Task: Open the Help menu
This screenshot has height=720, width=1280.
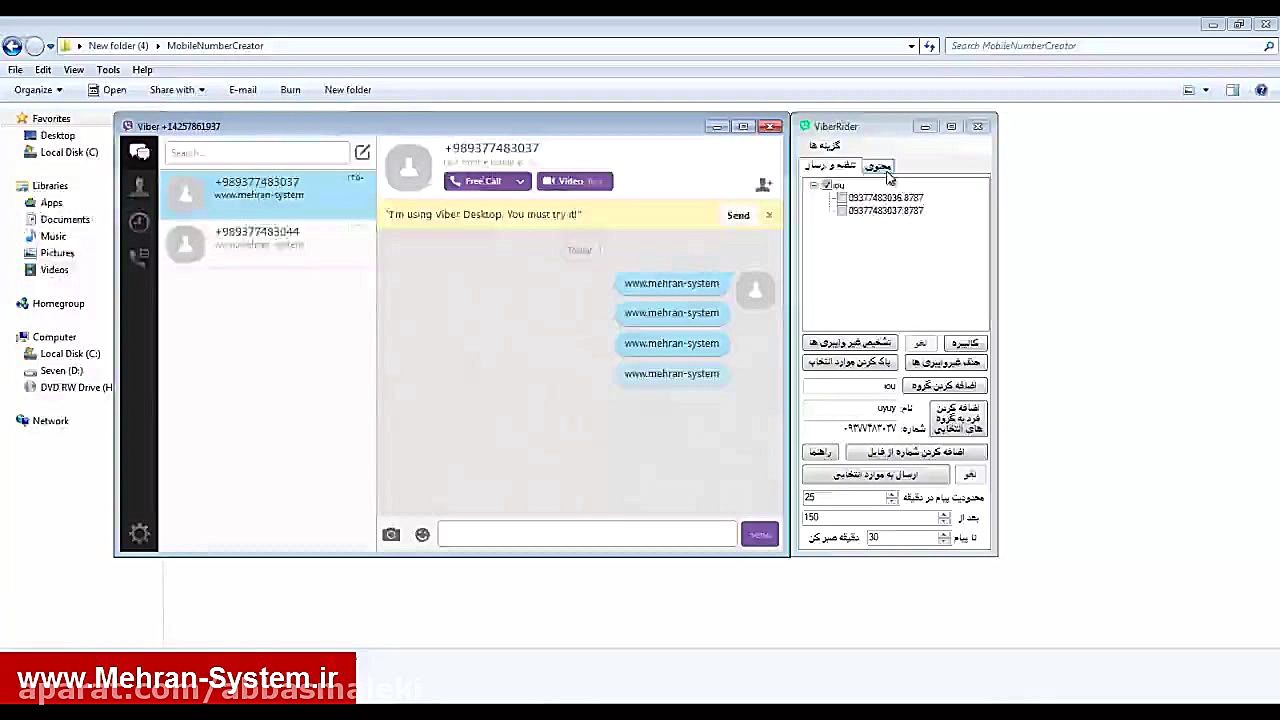Action: pyautogui.click(x=142, y=70)
